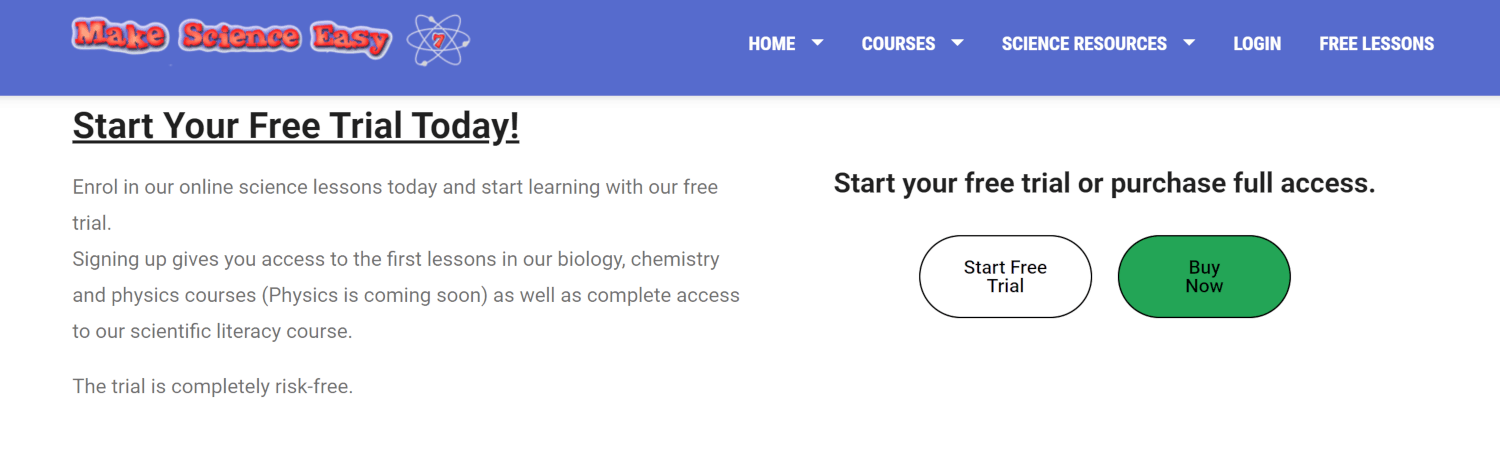This screenshot has width=1500, height=458.
Task: Click the 'Enrol in our online science lessons' sentence
Action: point(235,187)
